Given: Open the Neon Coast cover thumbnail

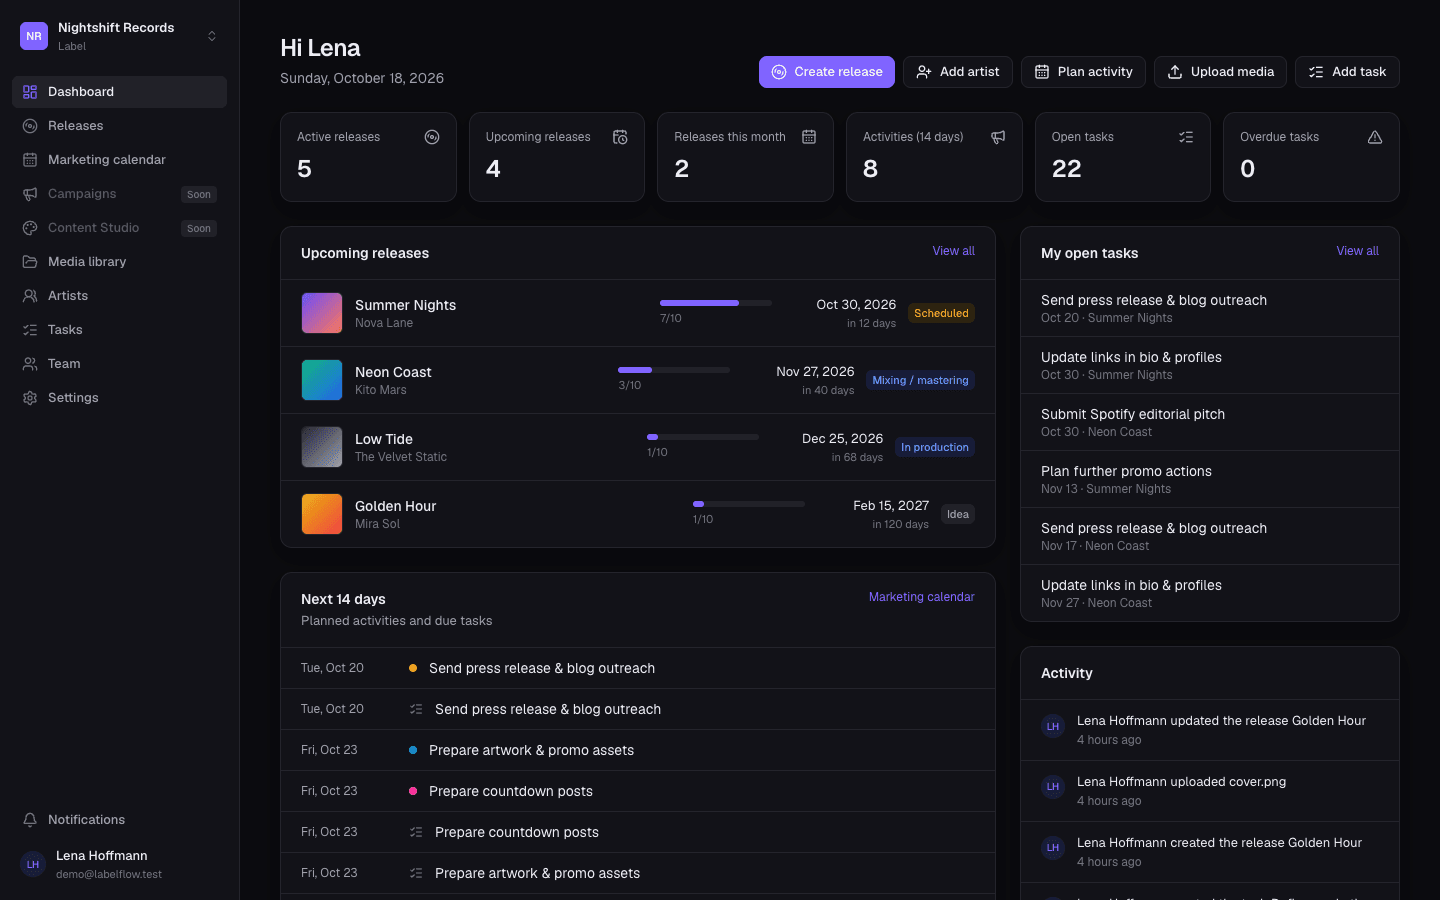Looking at the screenshot, I should pos(322,380).
